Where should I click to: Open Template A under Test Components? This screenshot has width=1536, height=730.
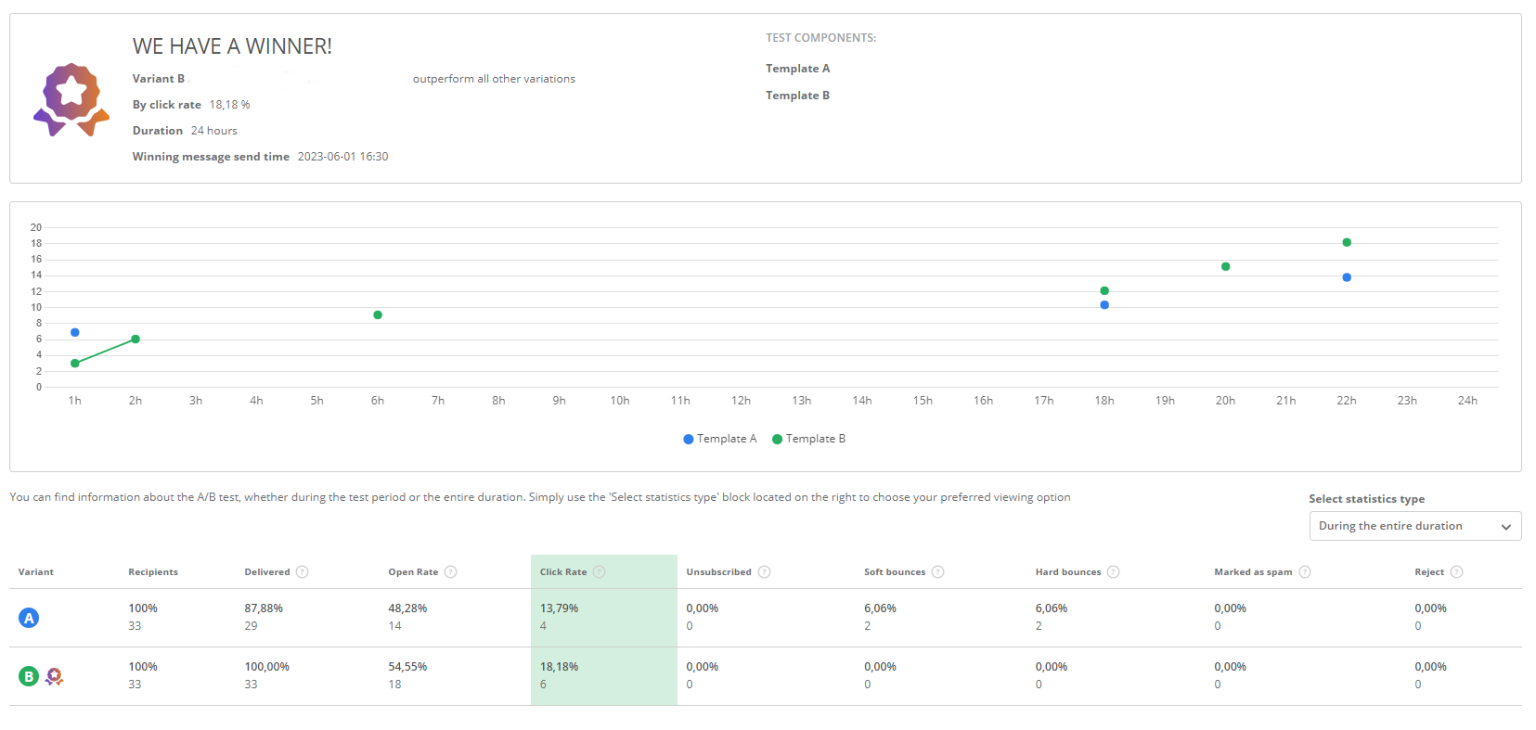[798, 69]
